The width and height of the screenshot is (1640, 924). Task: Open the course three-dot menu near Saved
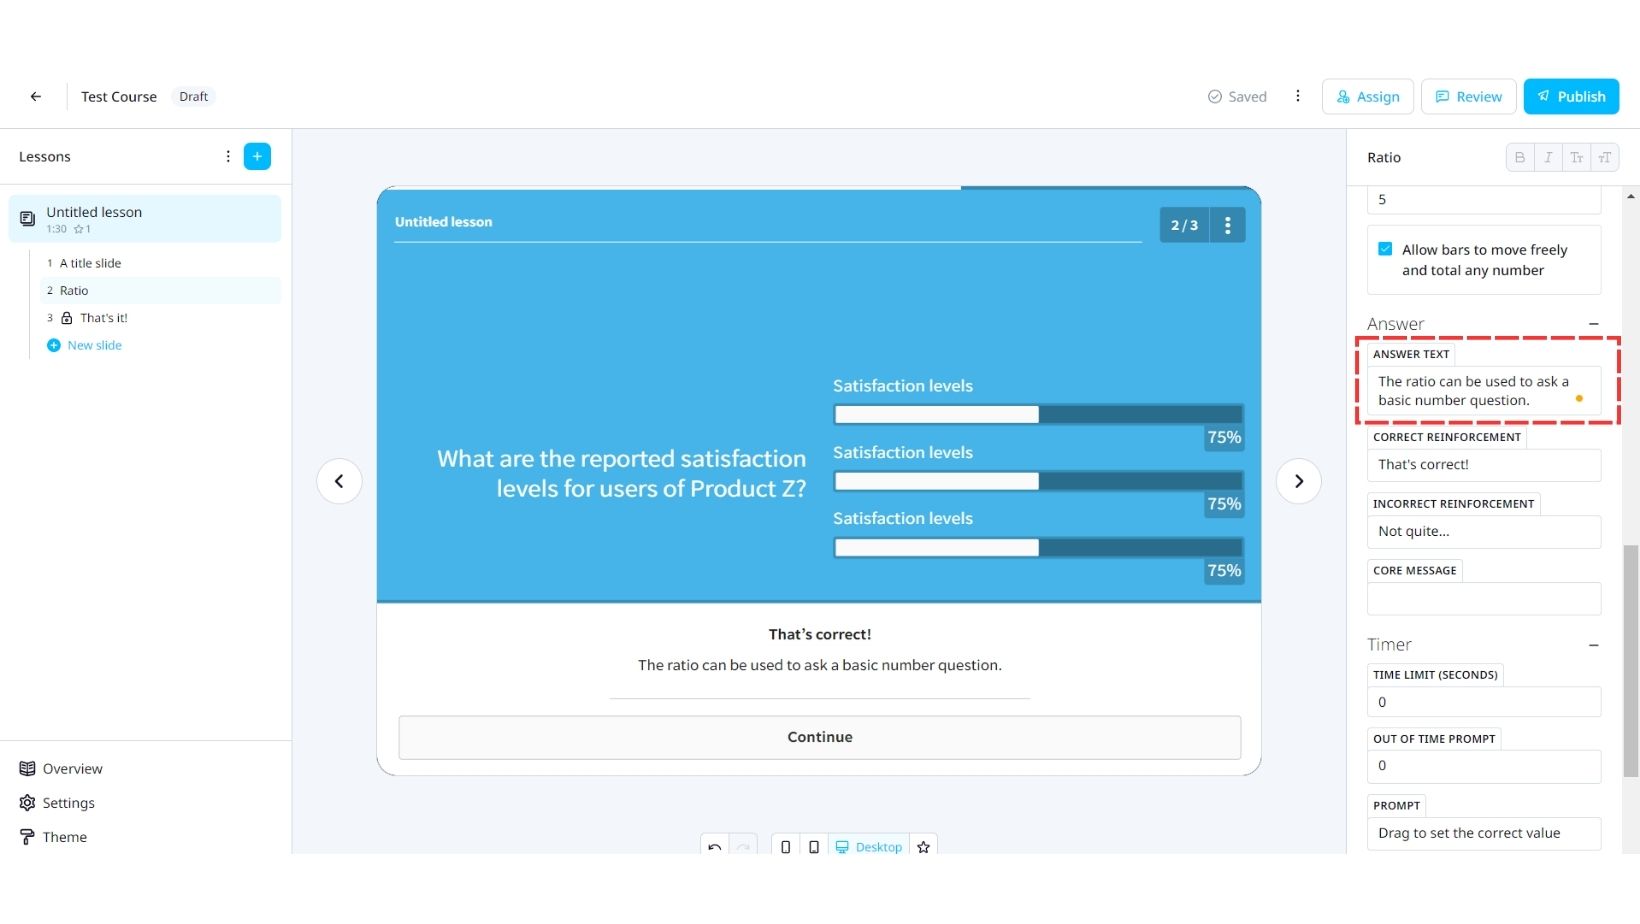pos(1297,96)
